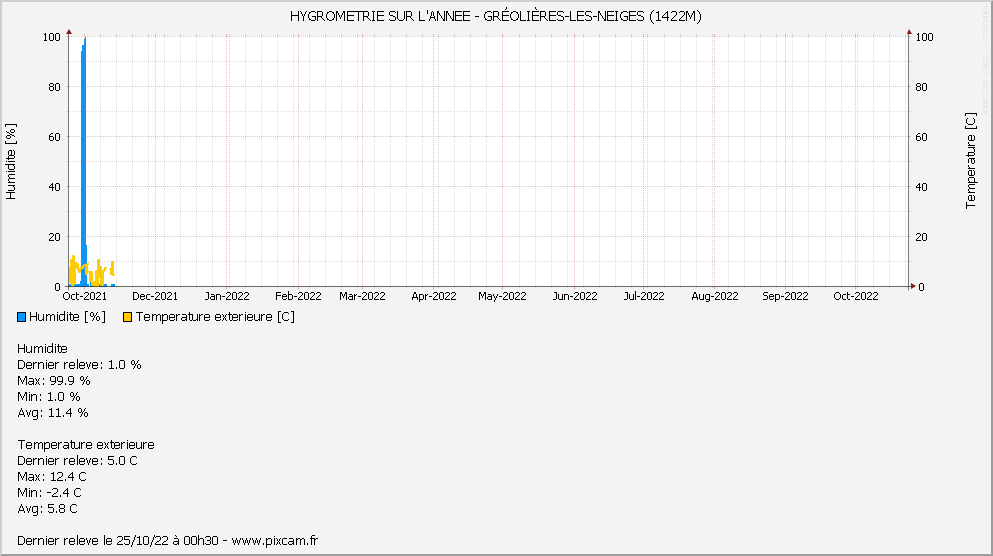Click the humidity Max: 99.9 % statistic
Viewport: 993px width, 556px height.
coord(54,380)
